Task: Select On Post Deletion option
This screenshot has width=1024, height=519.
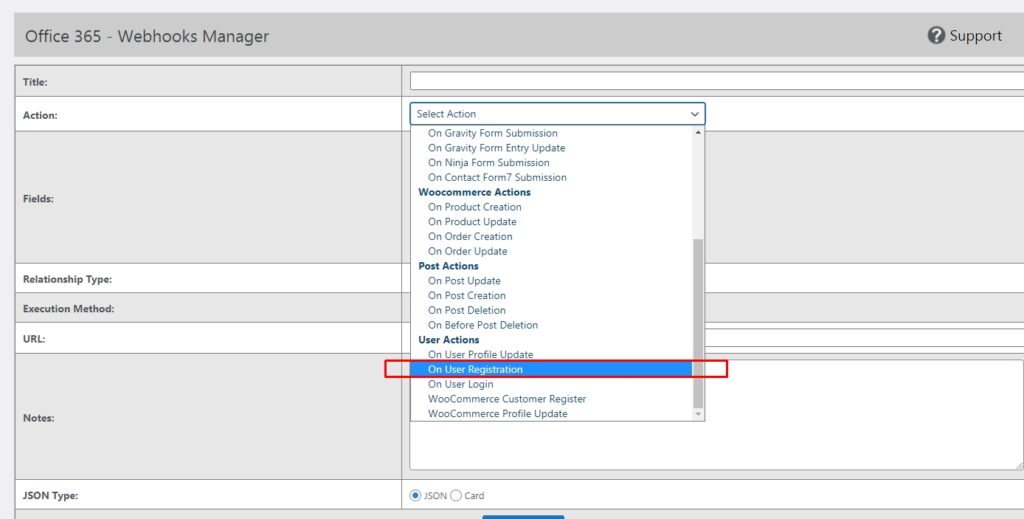Action: click(466, 310)
